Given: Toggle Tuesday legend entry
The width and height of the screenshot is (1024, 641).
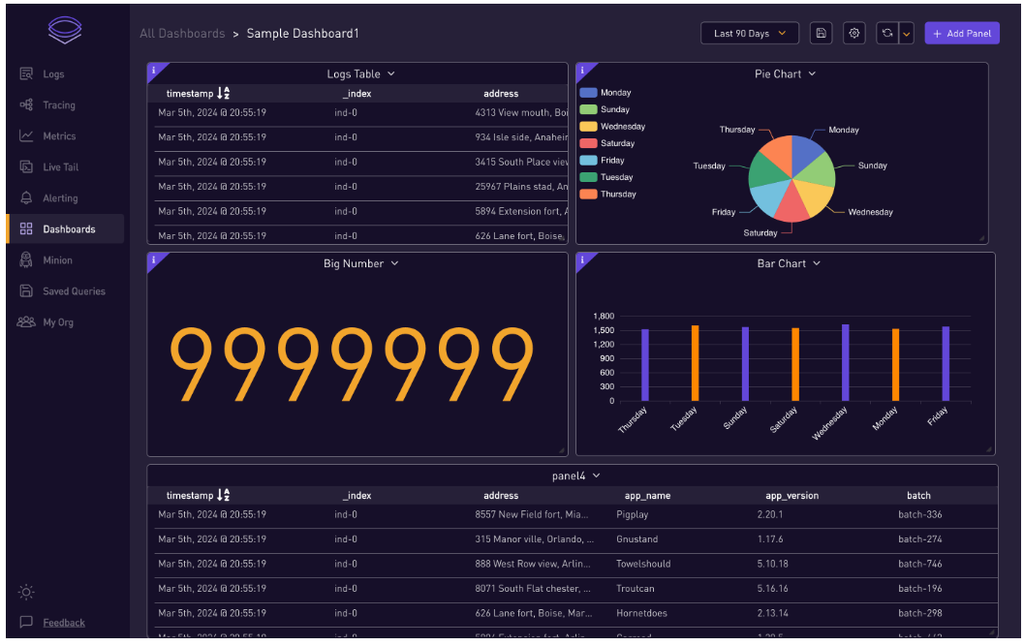Looking at the screenshot, I should click(x=607, y=178).
